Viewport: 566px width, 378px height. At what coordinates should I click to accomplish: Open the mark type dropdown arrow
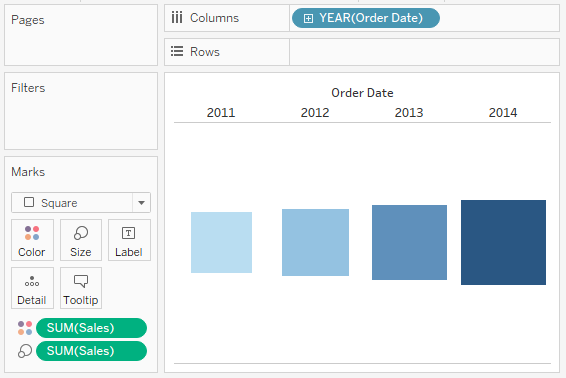tap(142, 203)
